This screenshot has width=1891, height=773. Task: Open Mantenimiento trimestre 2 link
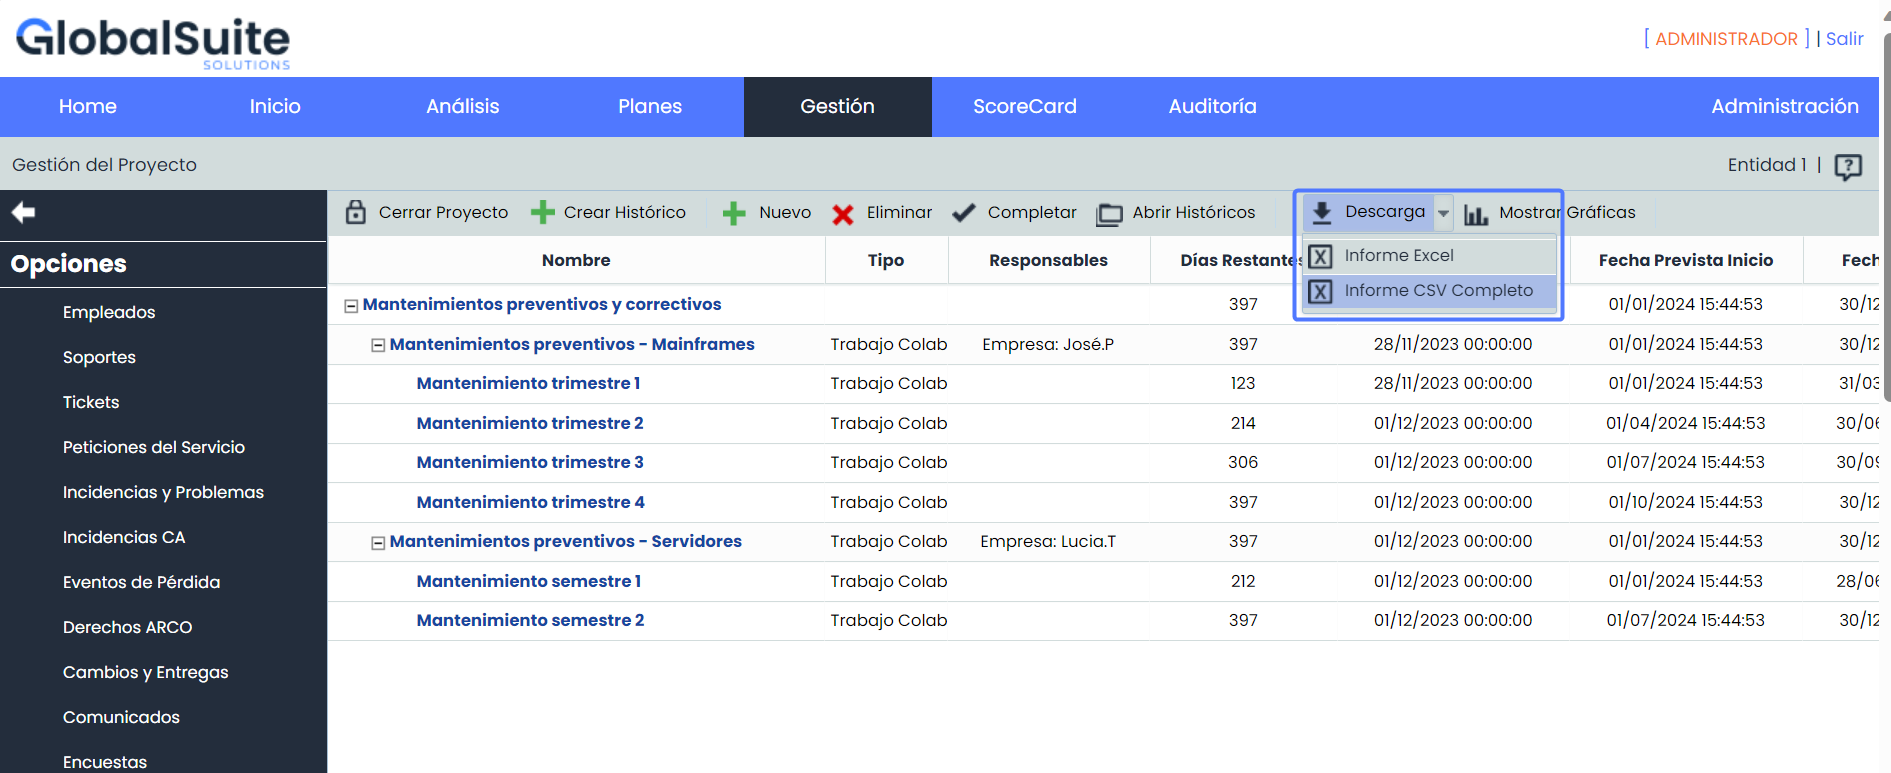click(x=529, y=423)
